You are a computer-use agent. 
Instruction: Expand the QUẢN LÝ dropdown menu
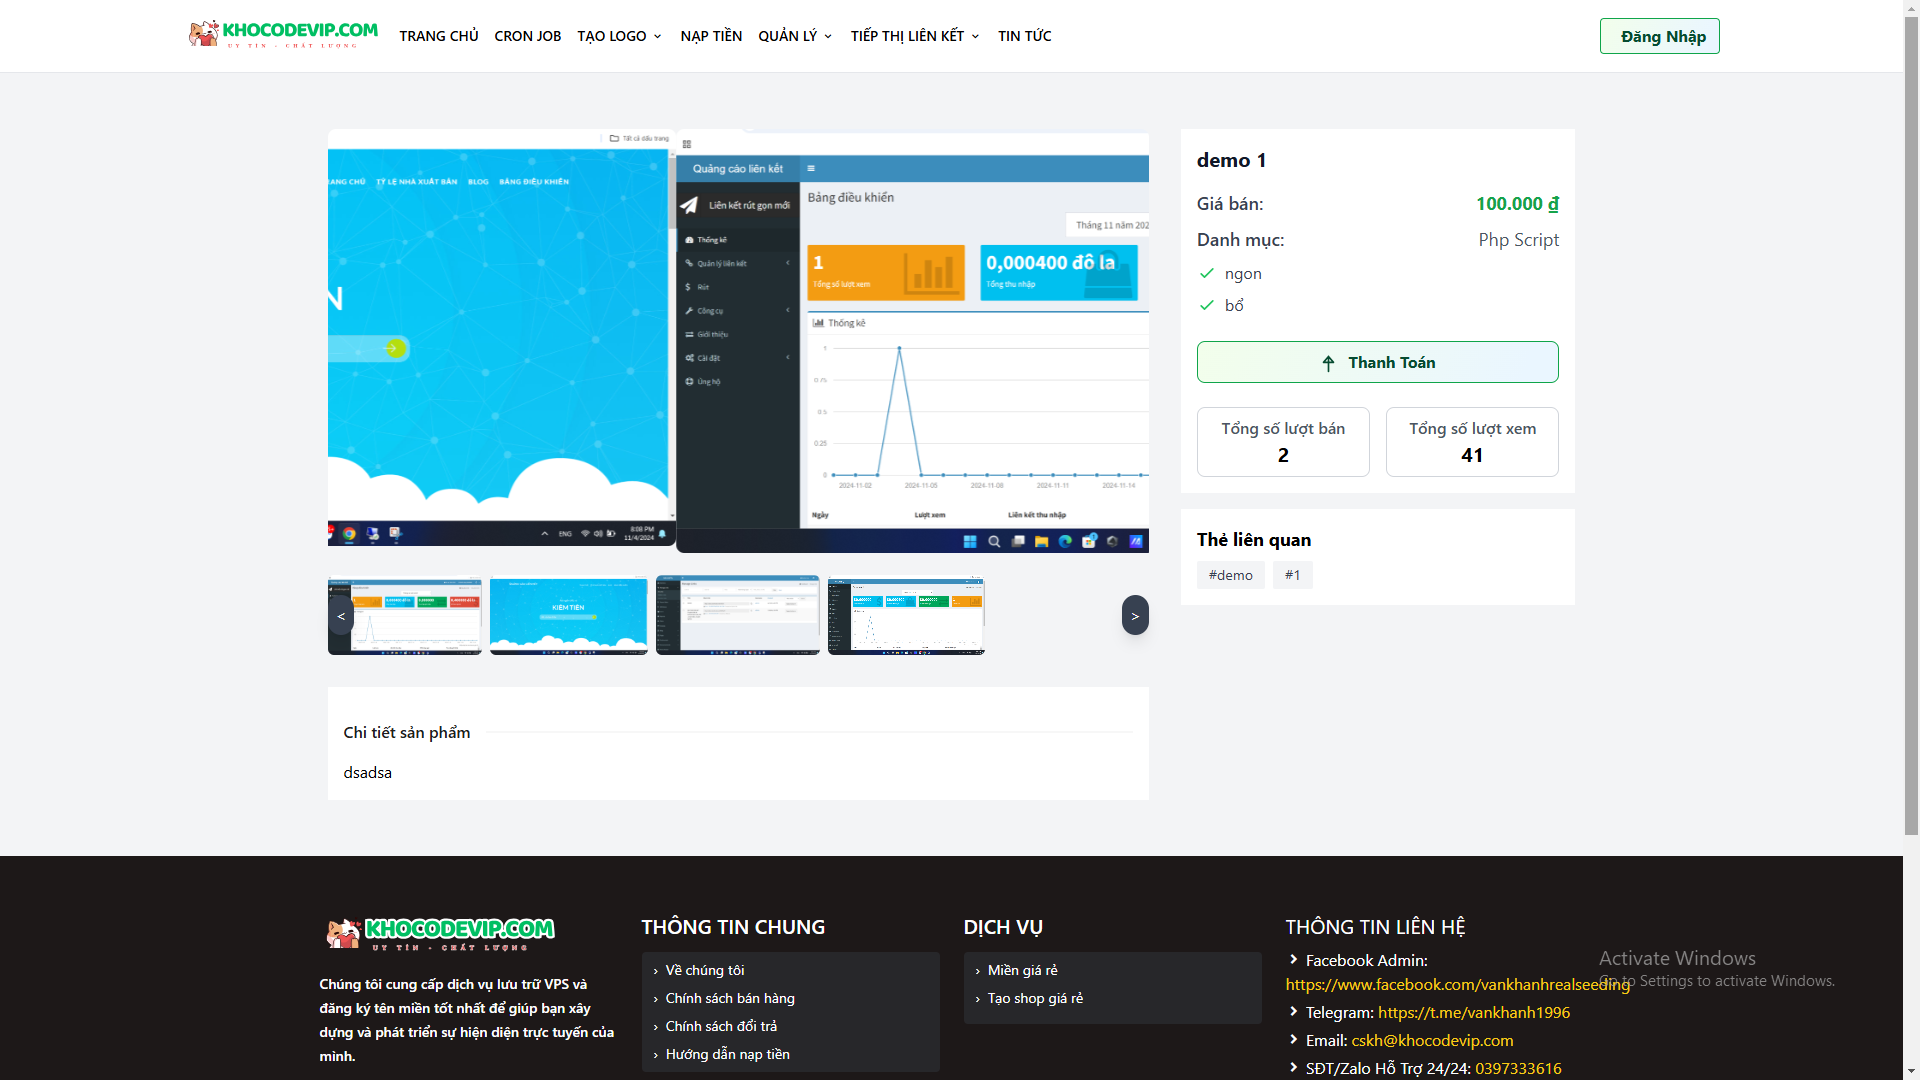795,36
